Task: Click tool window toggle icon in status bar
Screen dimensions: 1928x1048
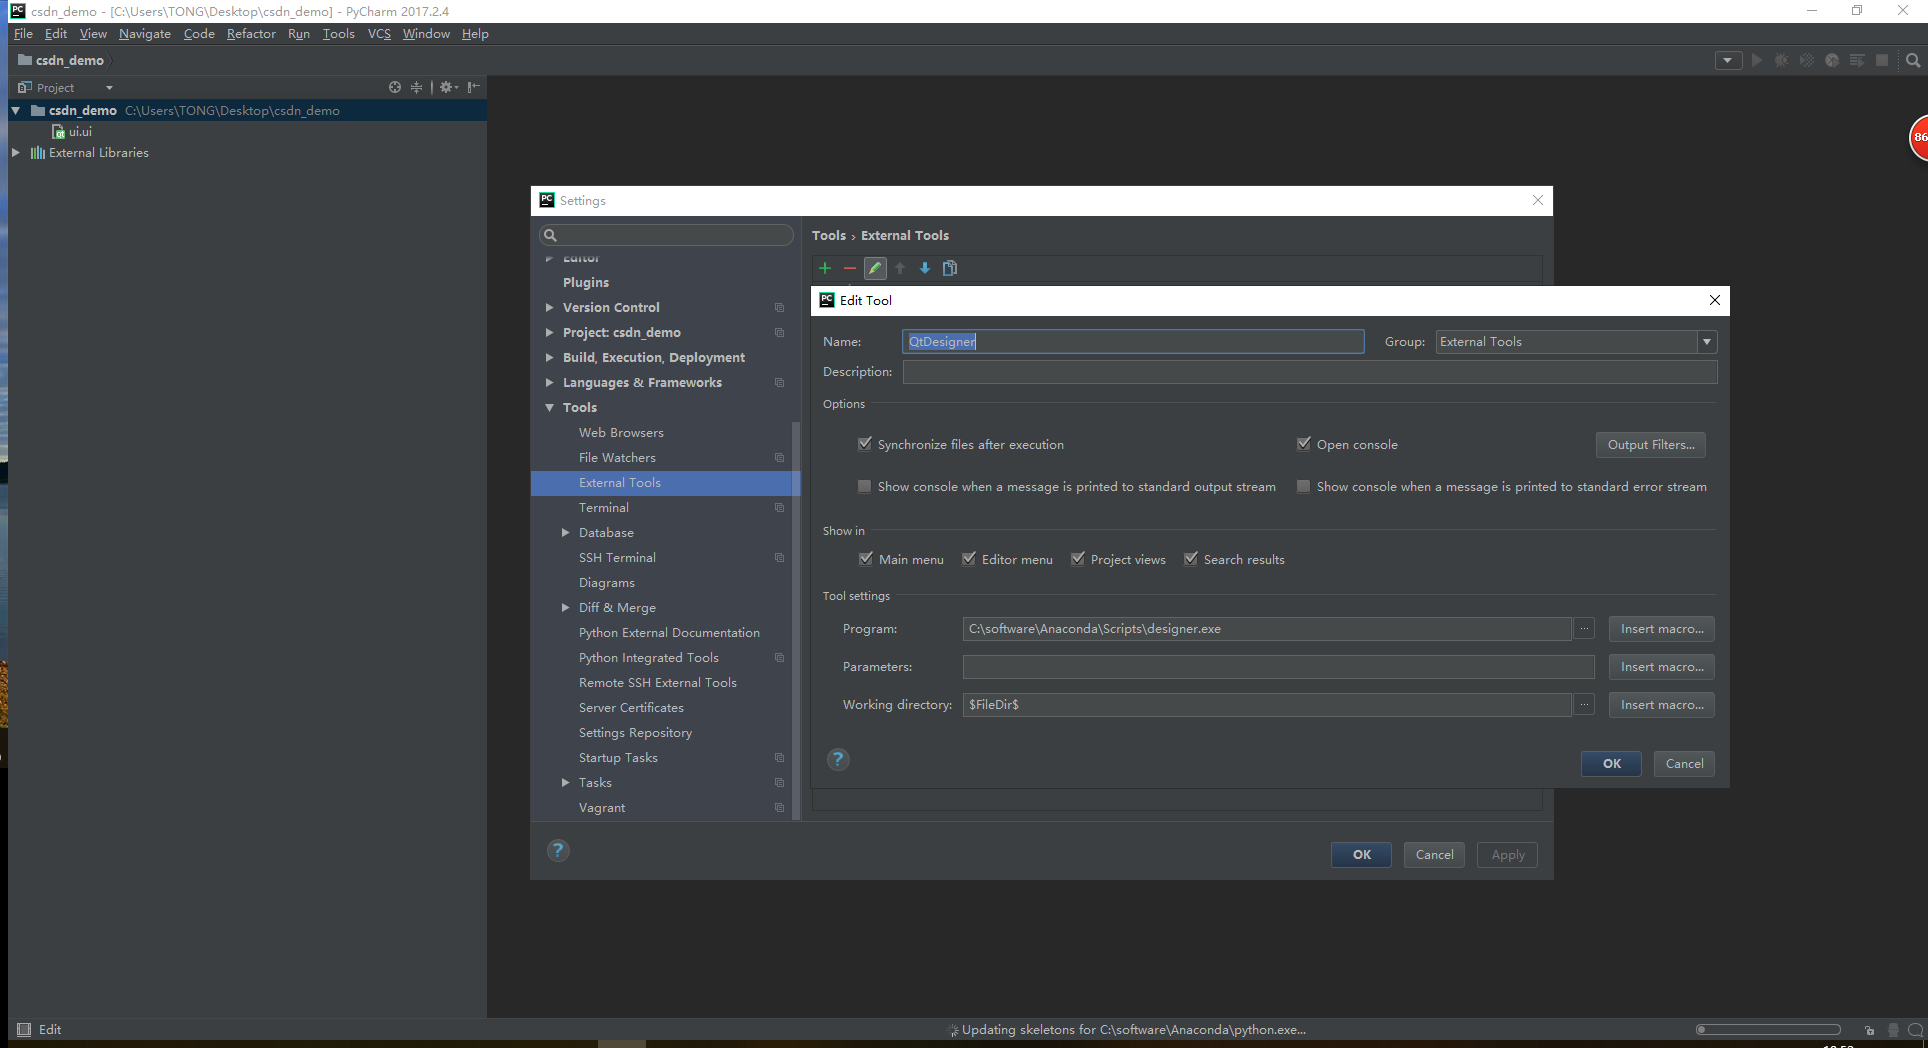Action: point(24,1029)
